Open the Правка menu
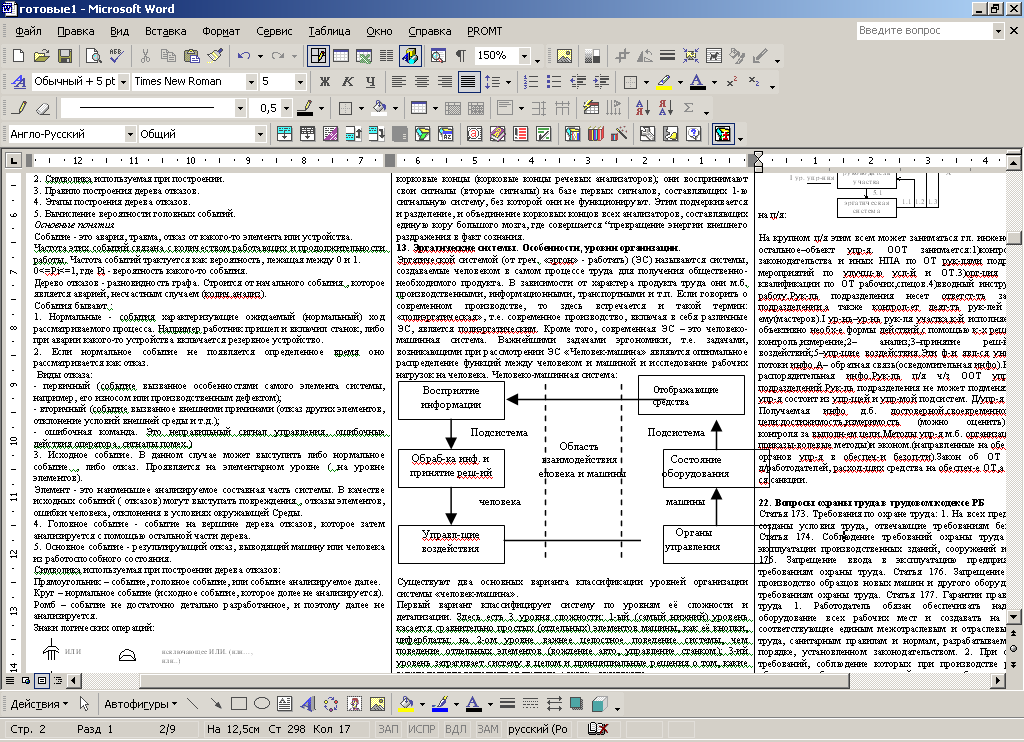1024x742 pixels. (76, 31)
